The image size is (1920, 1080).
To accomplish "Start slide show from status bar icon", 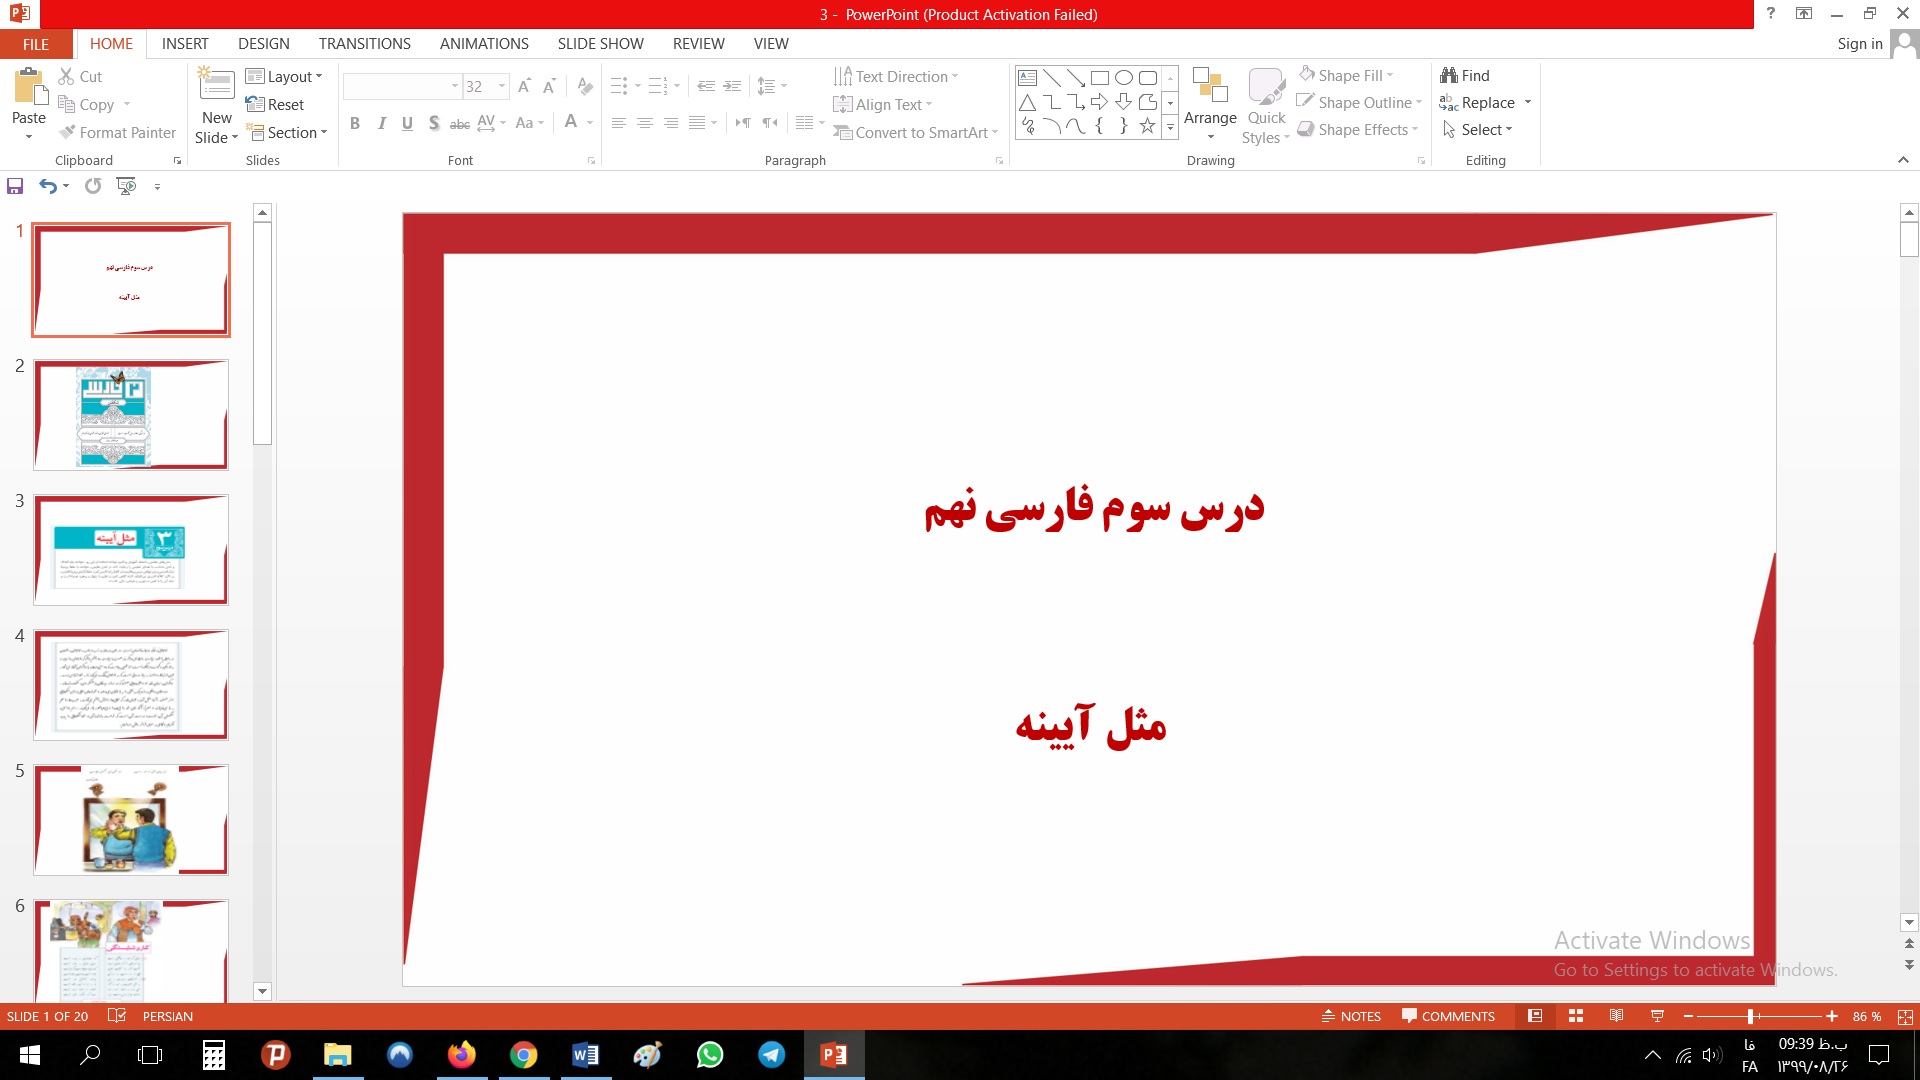I will 1657,1016.
